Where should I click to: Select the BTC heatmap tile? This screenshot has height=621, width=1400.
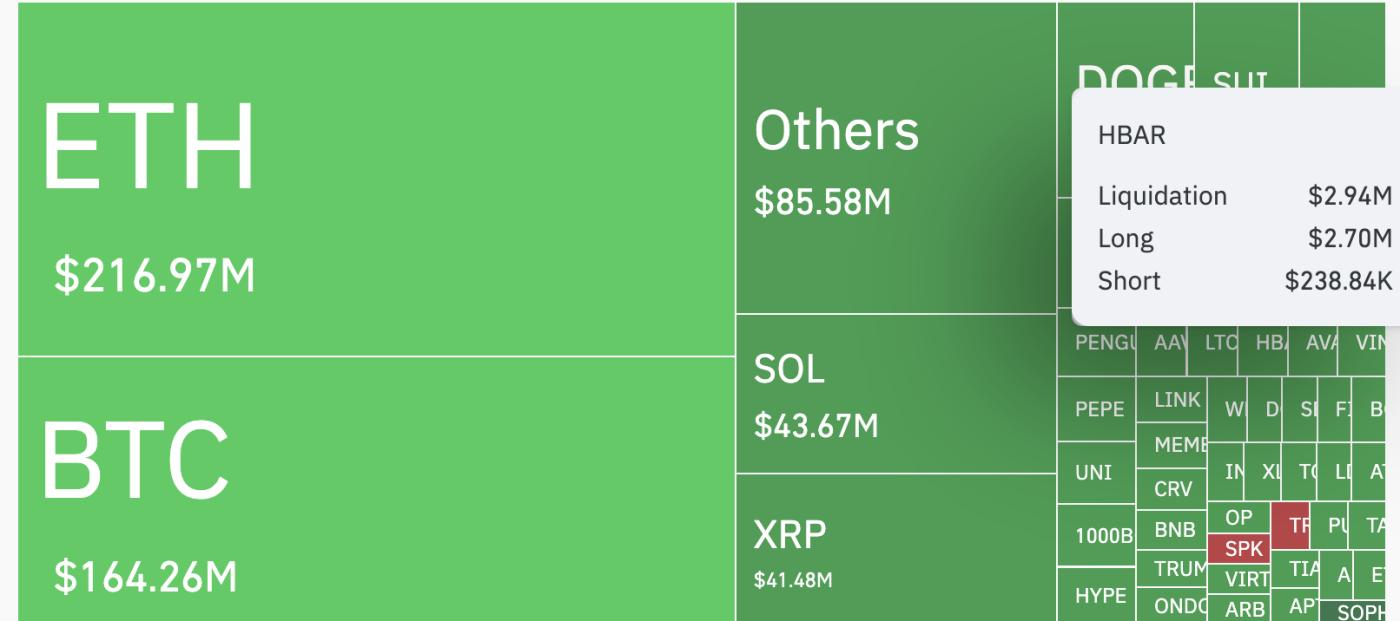pos(376,488)
